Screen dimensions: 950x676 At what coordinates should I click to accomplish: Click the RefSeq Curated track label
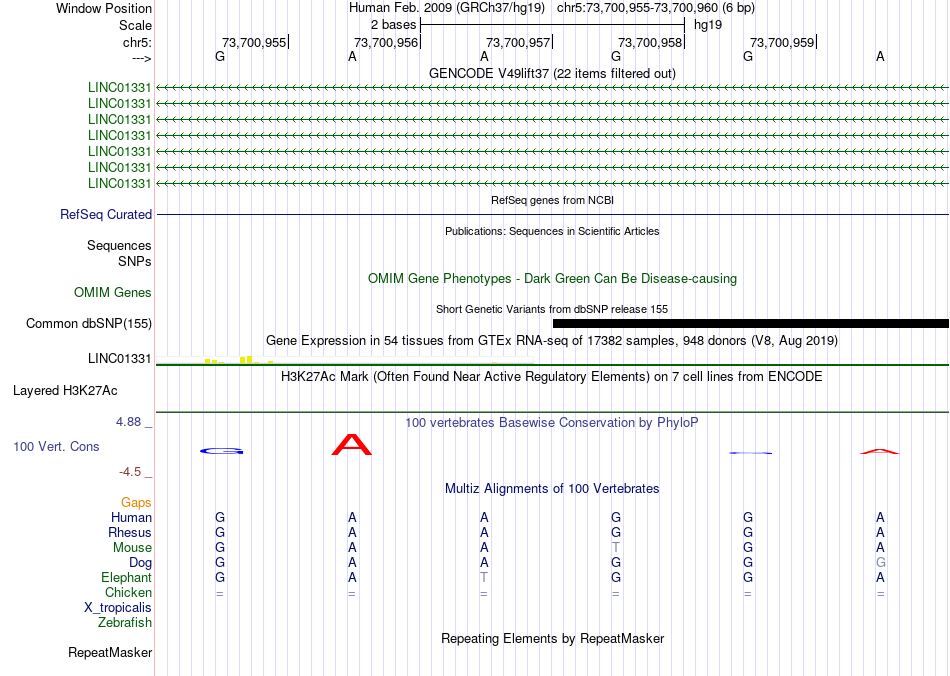pyautogui.click(x=106, y=214)
